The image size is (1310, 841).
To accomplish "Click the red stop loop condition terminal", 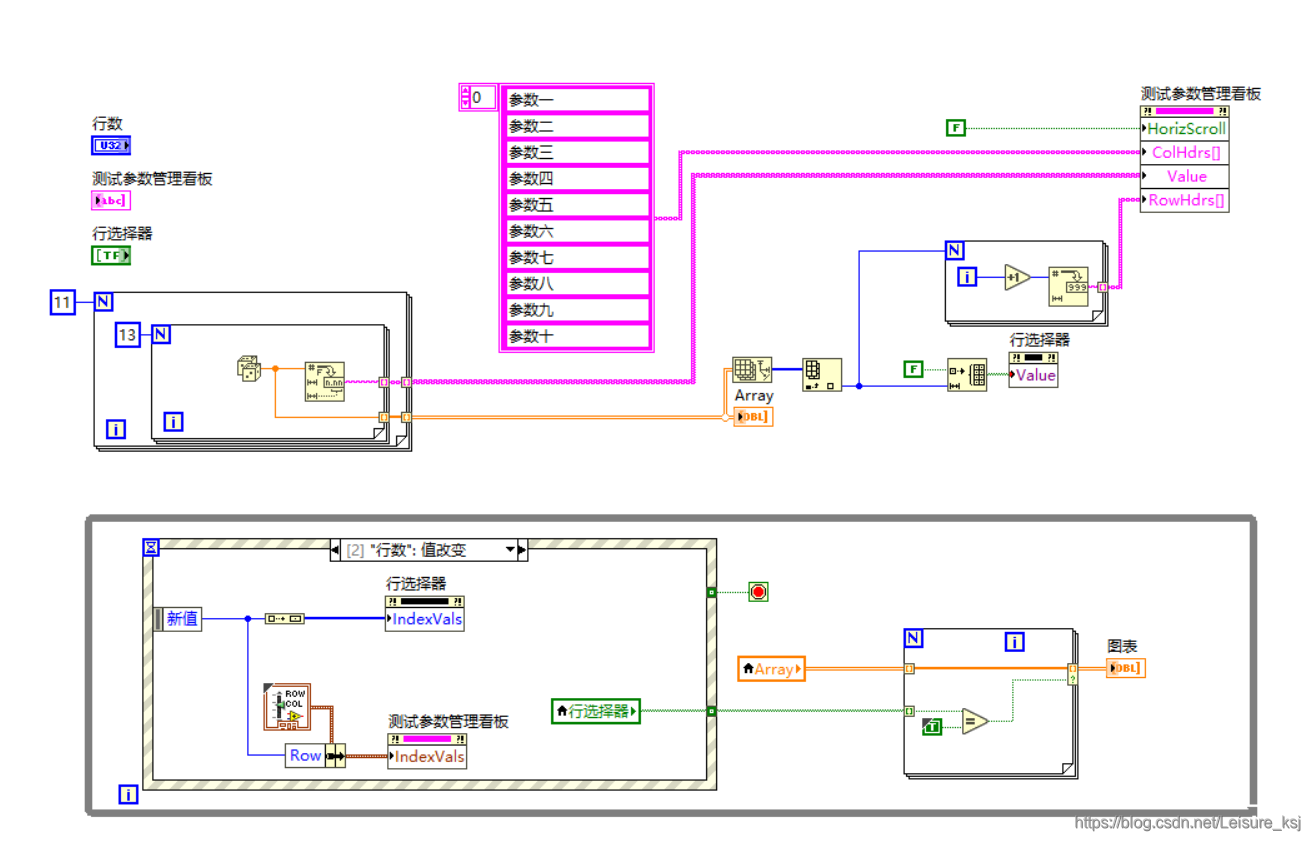I will point(758,592).
